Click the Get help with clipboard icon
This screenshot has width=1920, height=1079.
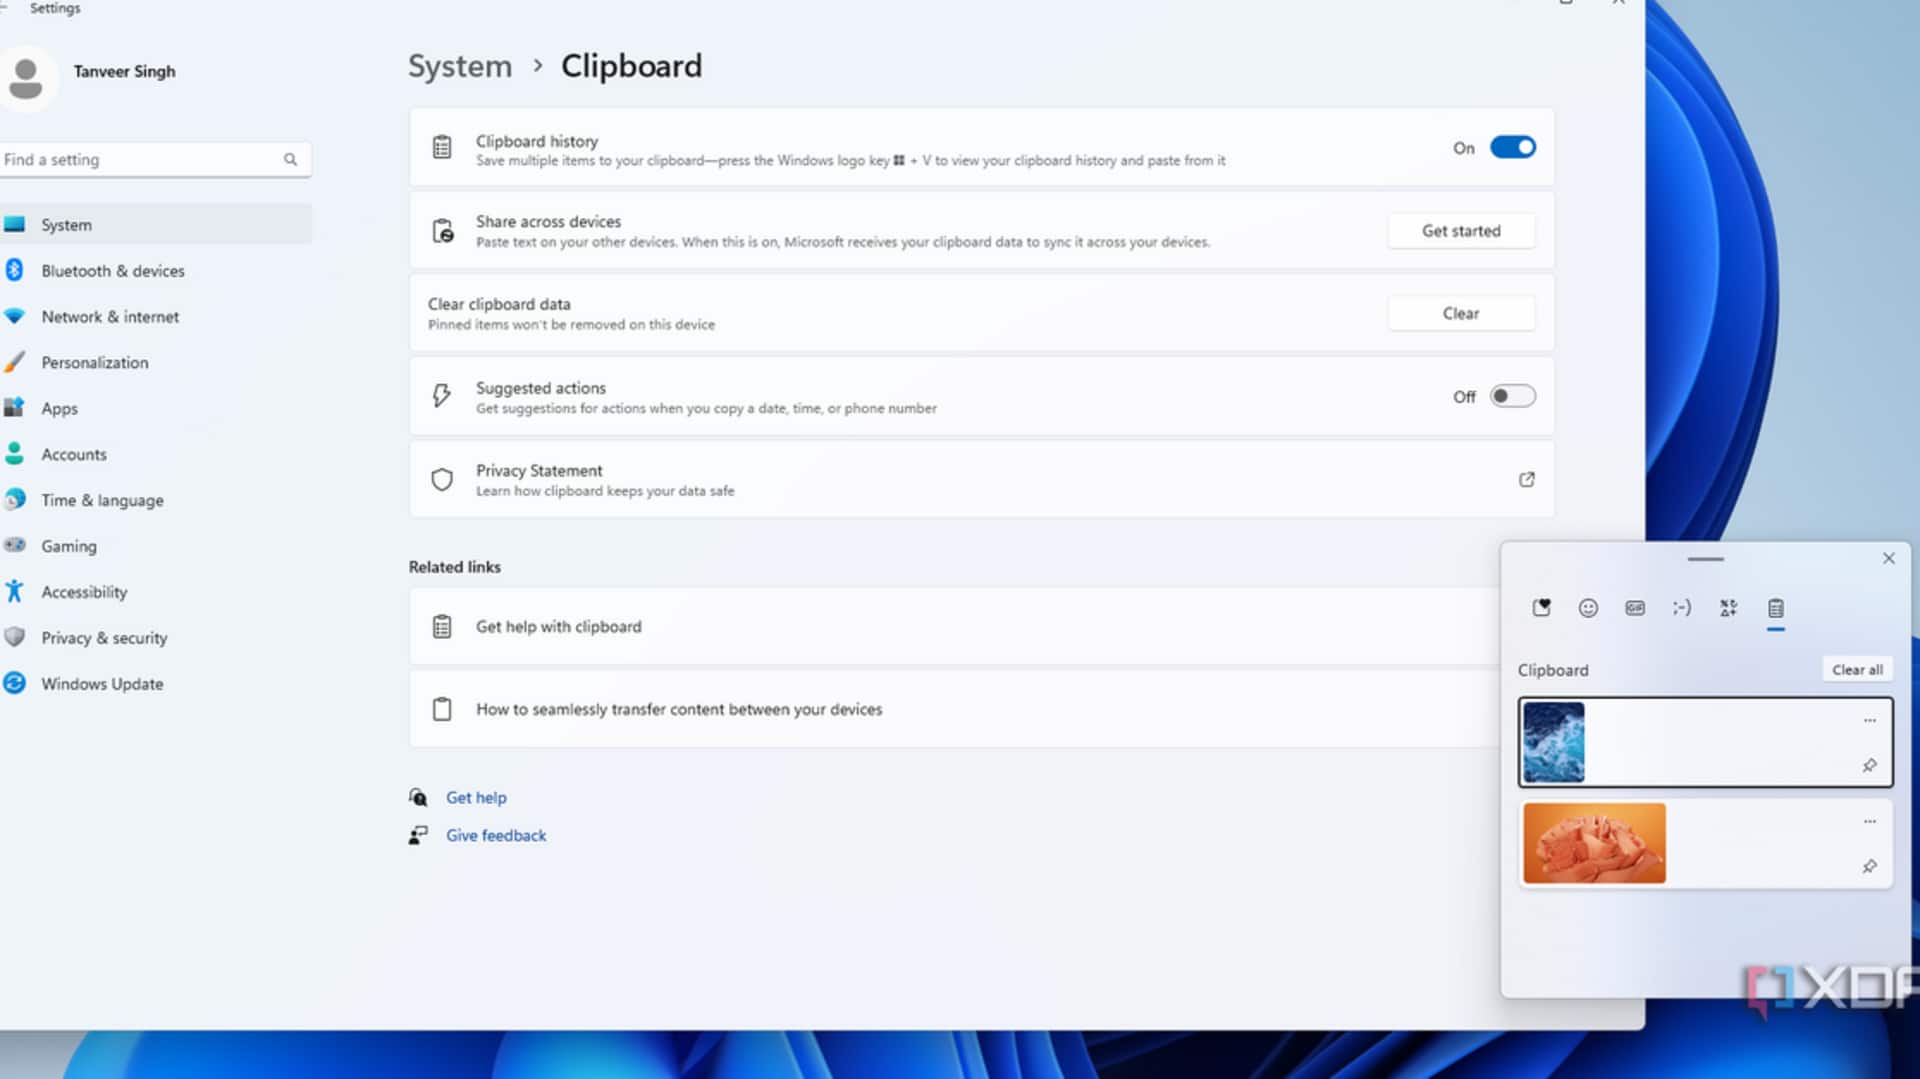pyautogui.click(x=442, y=627)
